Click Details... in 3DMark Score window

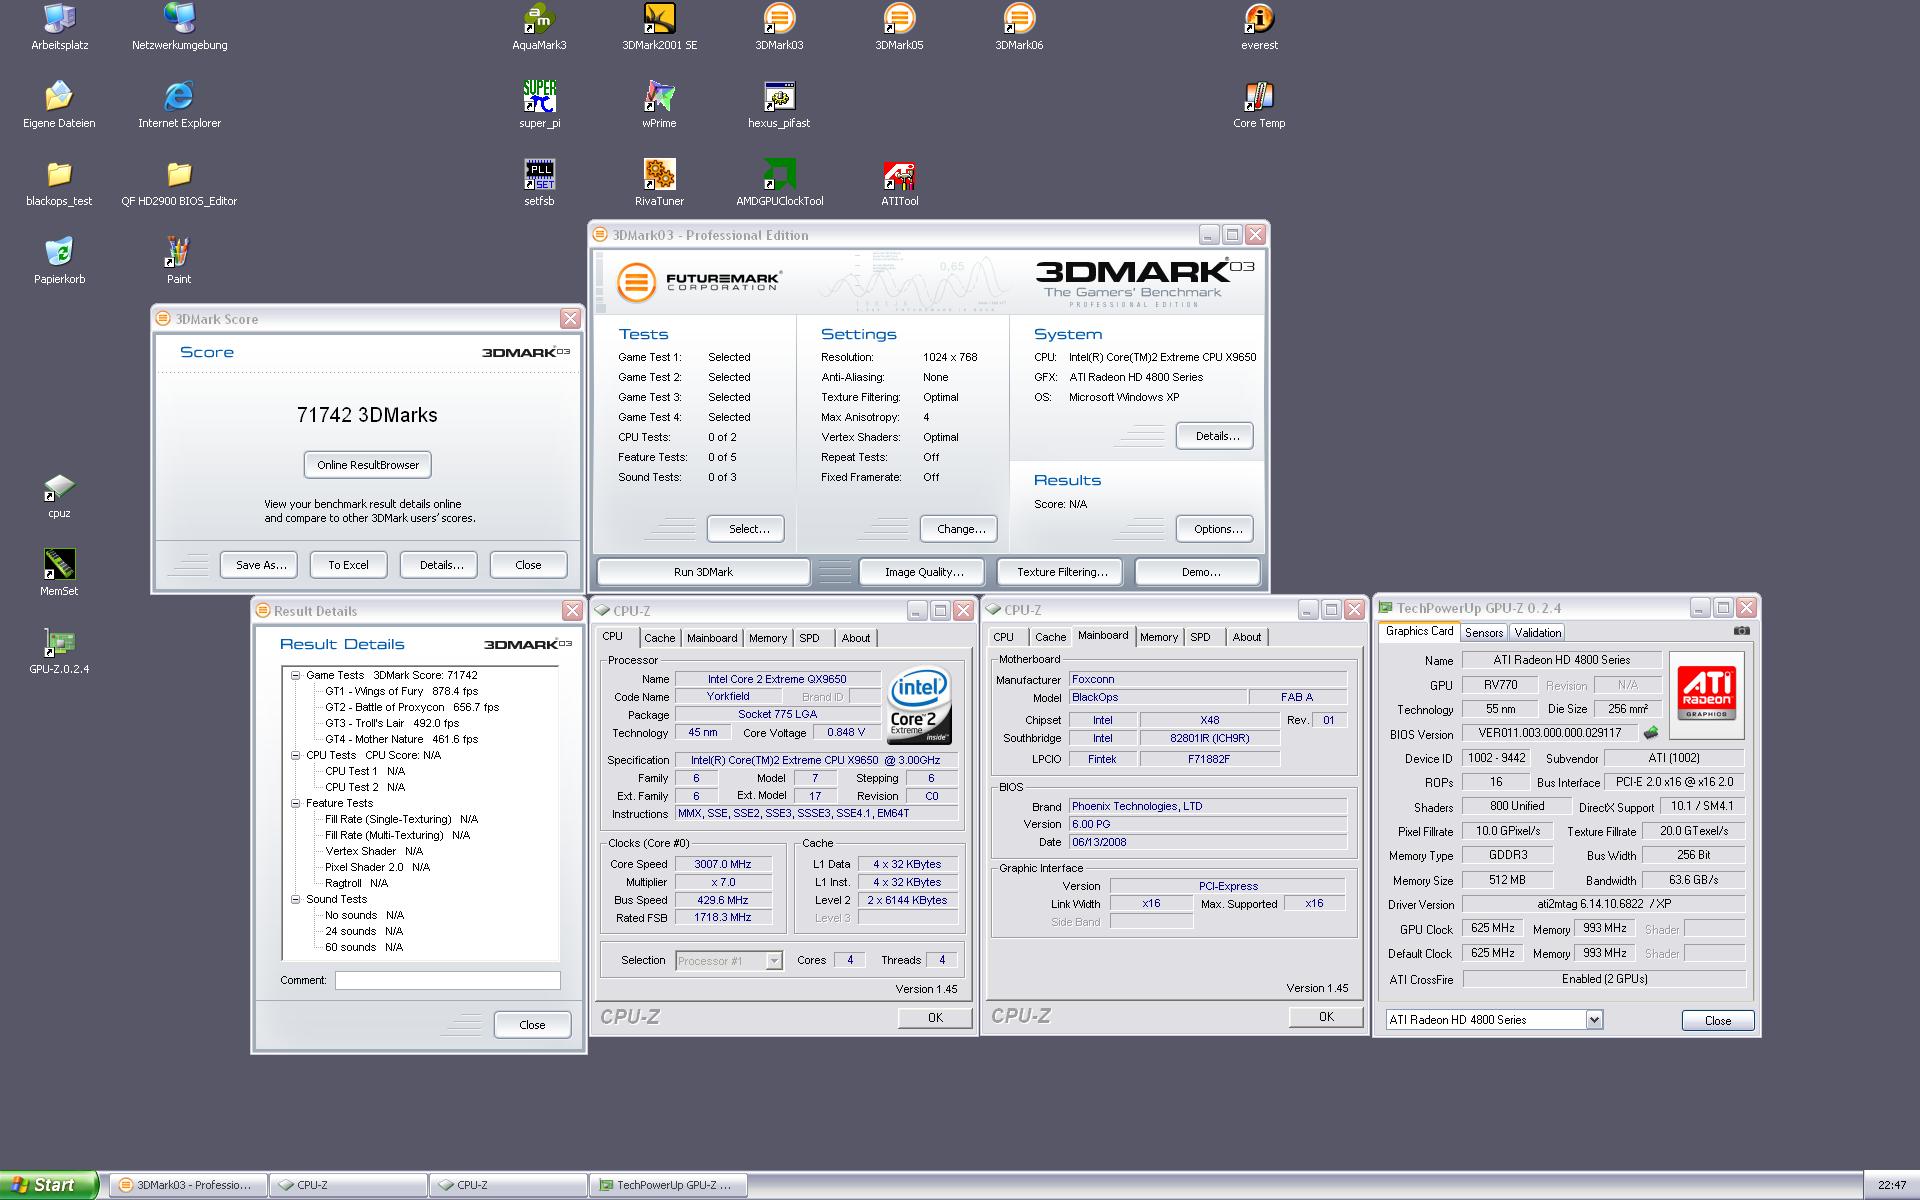[441, 565]
